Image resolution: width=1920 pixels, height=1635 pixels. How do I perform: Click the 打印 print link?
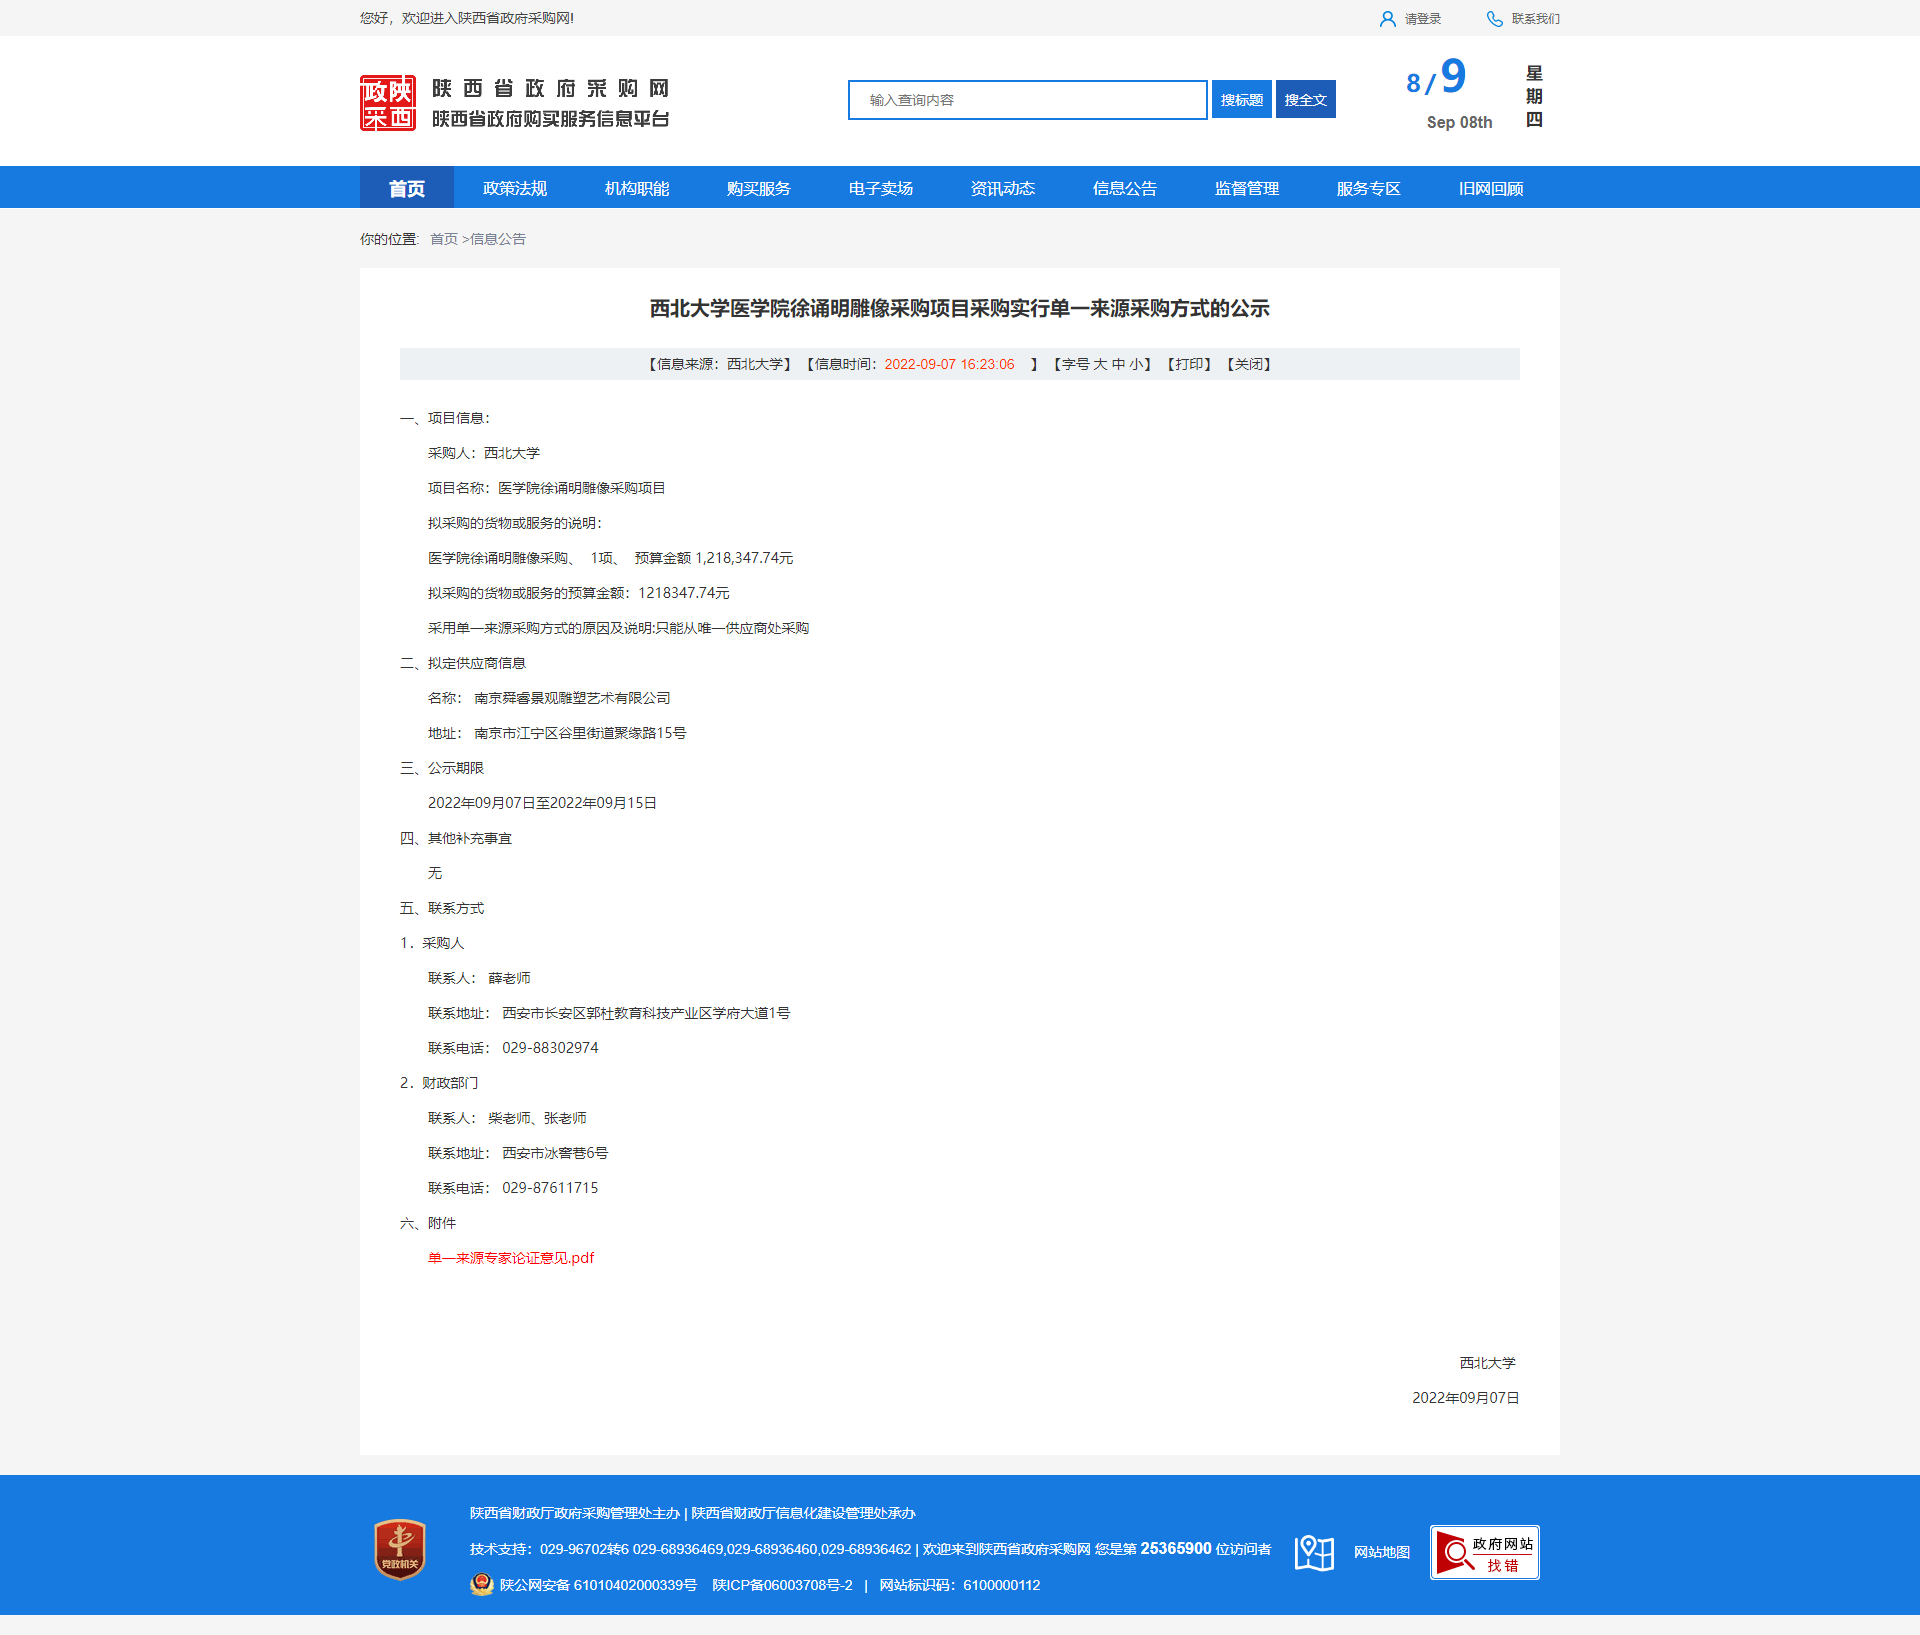(x=1189, y=364)
